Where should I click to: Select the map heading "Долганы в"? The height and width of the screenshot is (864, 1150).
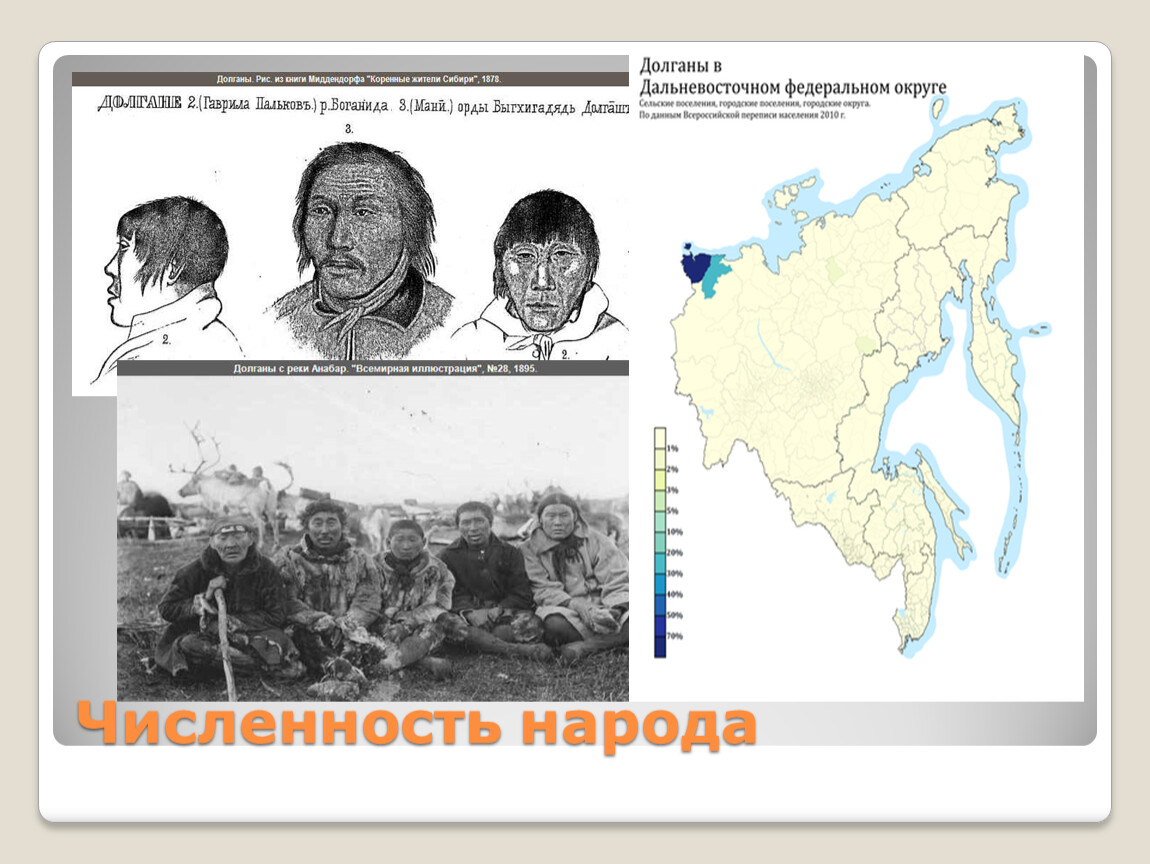681,66
